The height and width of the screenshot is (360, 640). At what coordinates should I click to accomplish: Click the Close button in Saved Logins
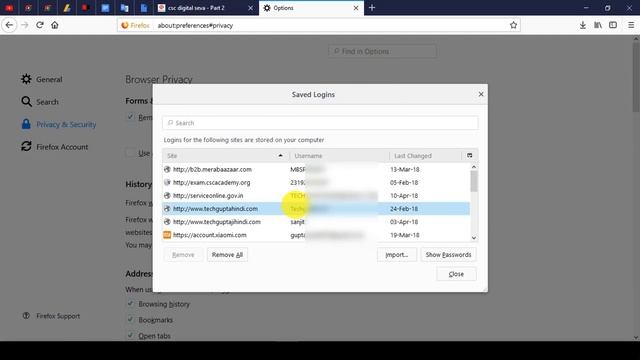456,274
